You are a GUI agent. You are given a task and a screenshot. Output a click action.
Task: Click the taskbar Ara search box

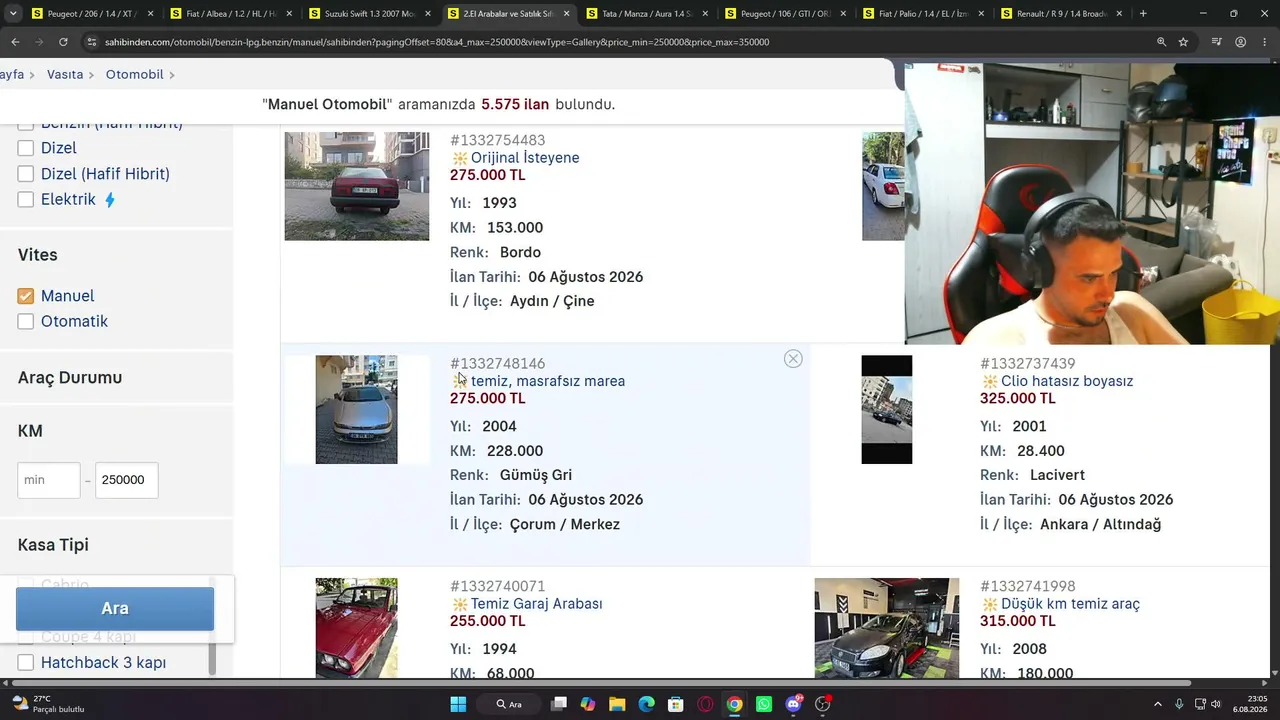(510, 704)
